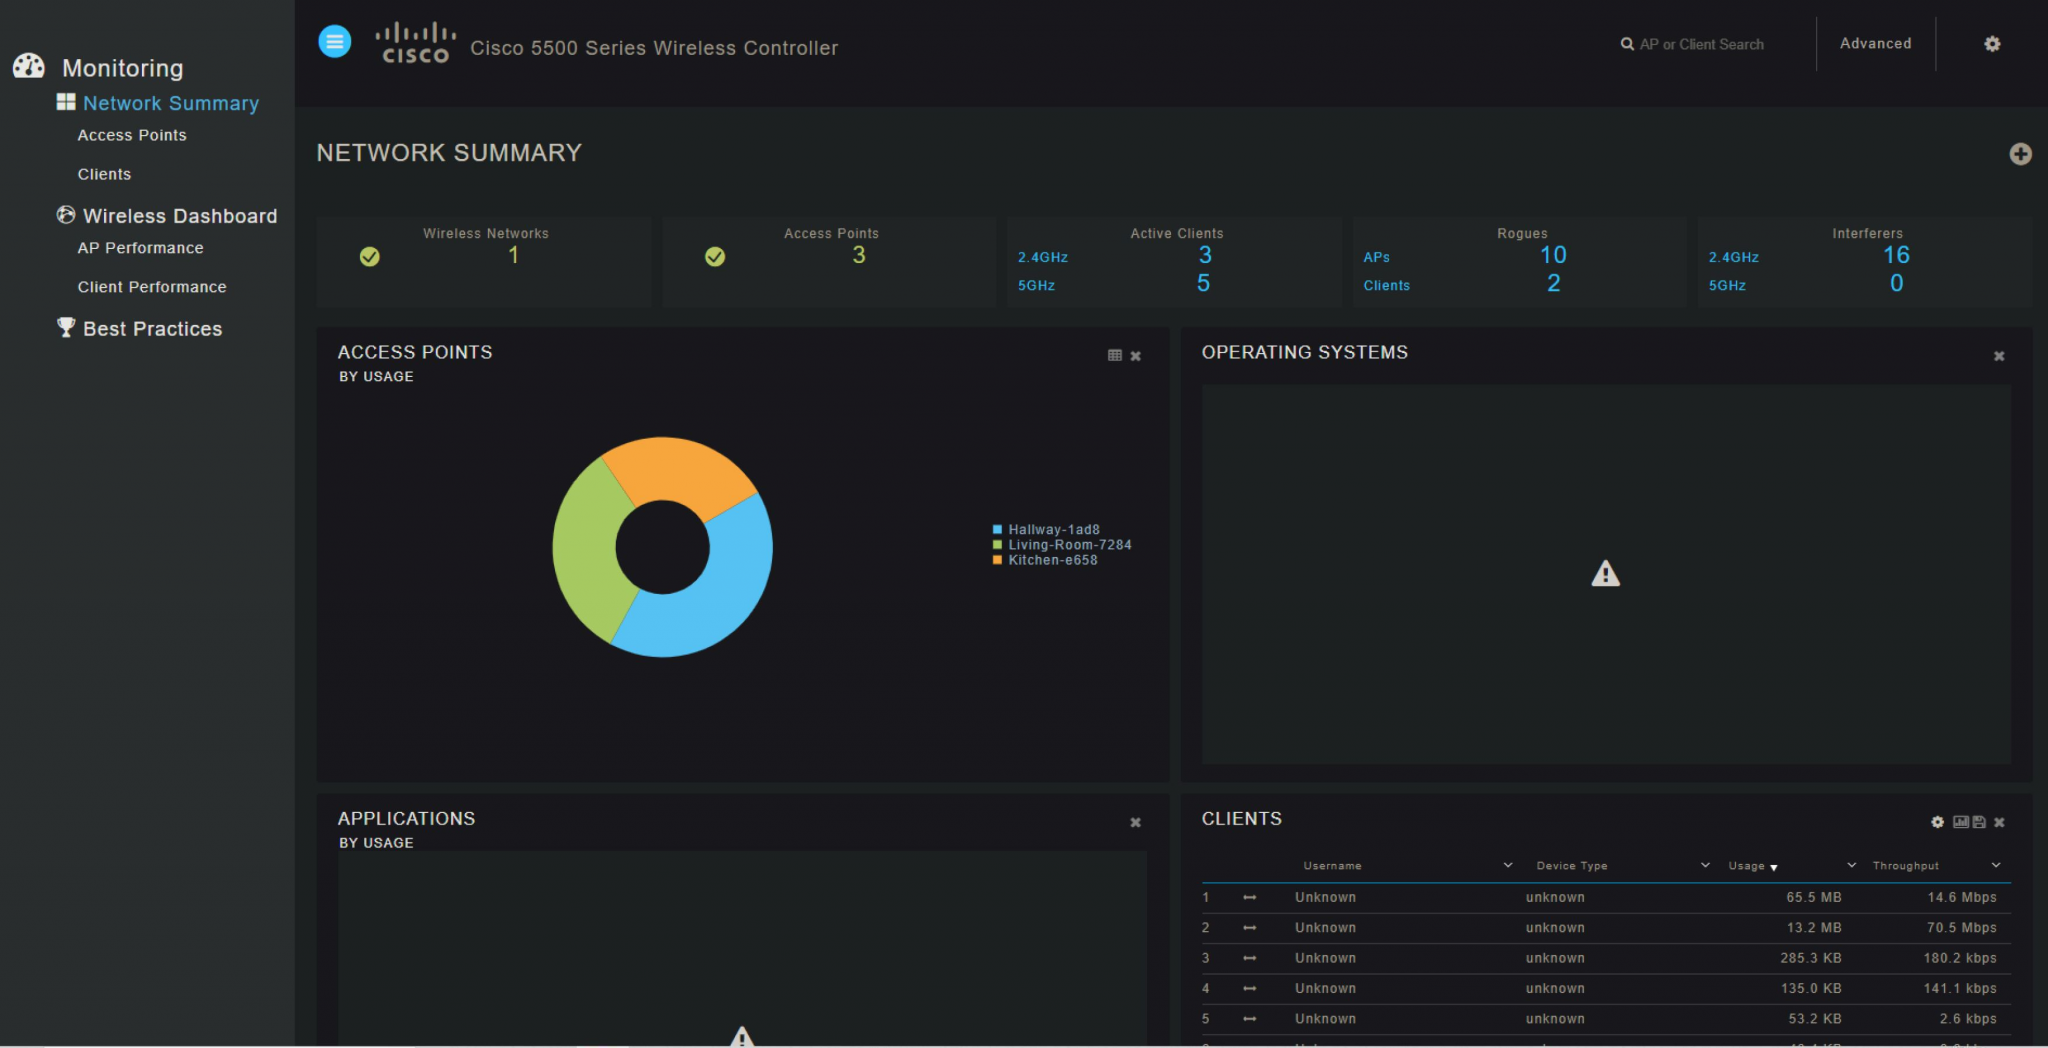Image resolution: width=2048 pixels, height=1048 pixels.
Task: Click the Advanced button
Action: coord(1875,44)
